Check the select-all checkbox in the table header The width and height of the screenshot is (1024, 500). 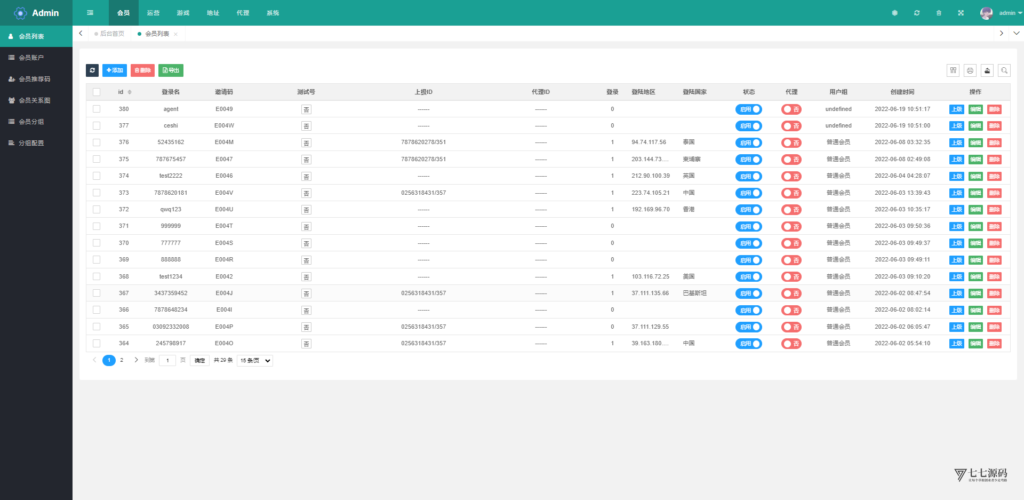[x=96, y=91]
